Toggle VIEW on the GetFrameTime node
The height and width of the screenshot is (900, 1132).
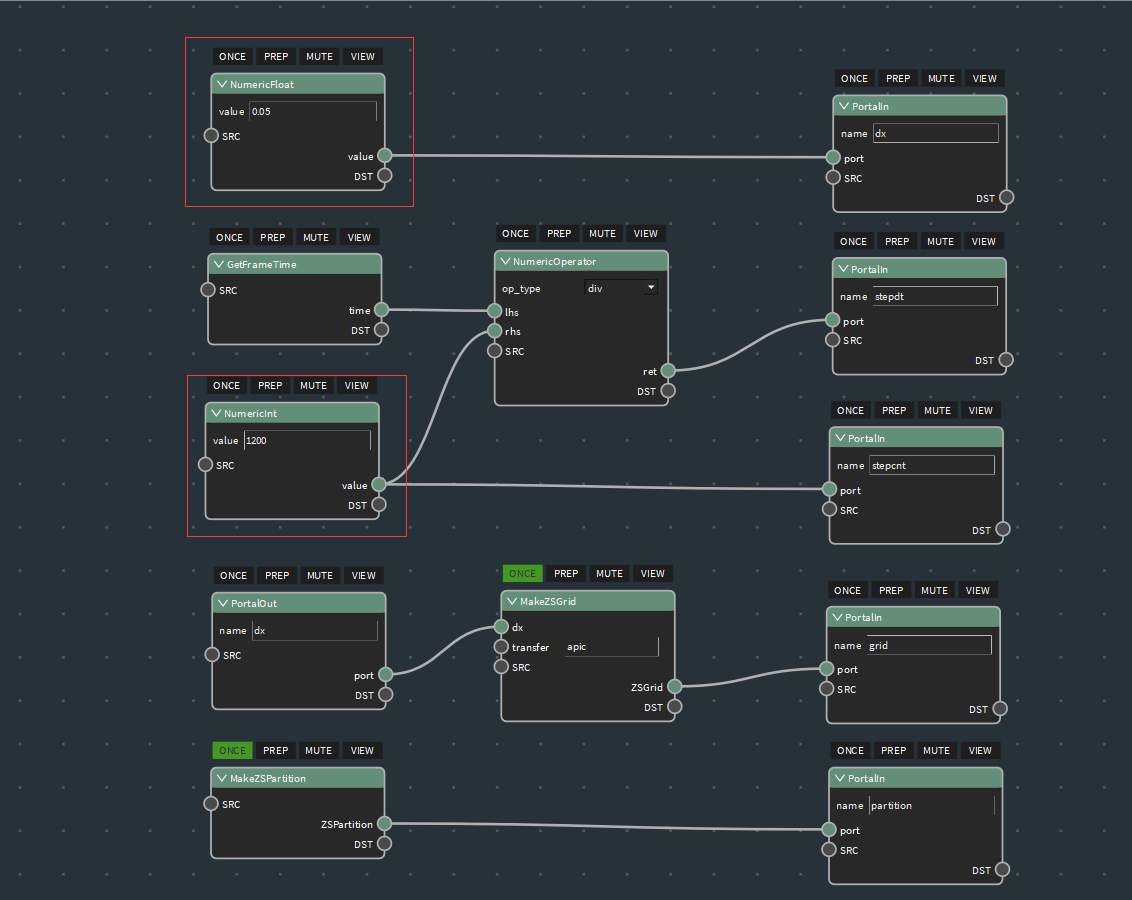point(359,237)
